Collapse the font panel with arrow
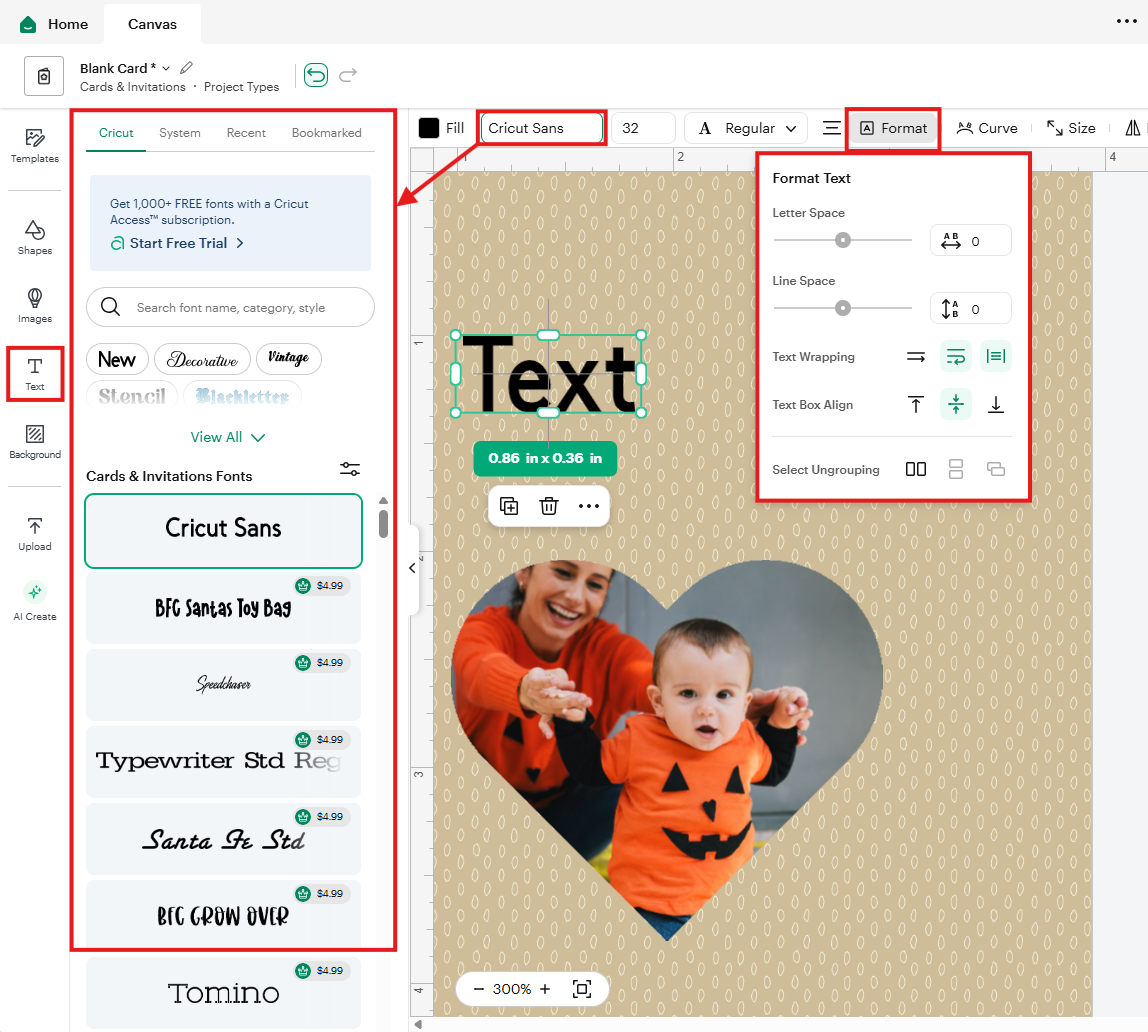The width and height of the screenshot is (1148, 1032). pyautogui.click(x=412, y=568)
